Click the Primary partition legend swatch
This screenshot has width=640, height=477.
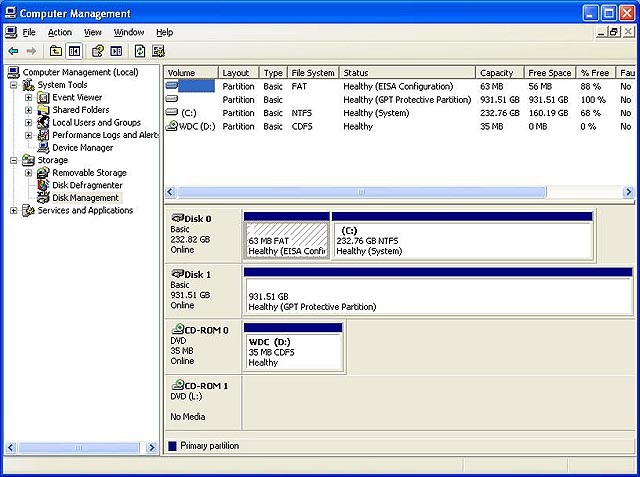[172, 446]
